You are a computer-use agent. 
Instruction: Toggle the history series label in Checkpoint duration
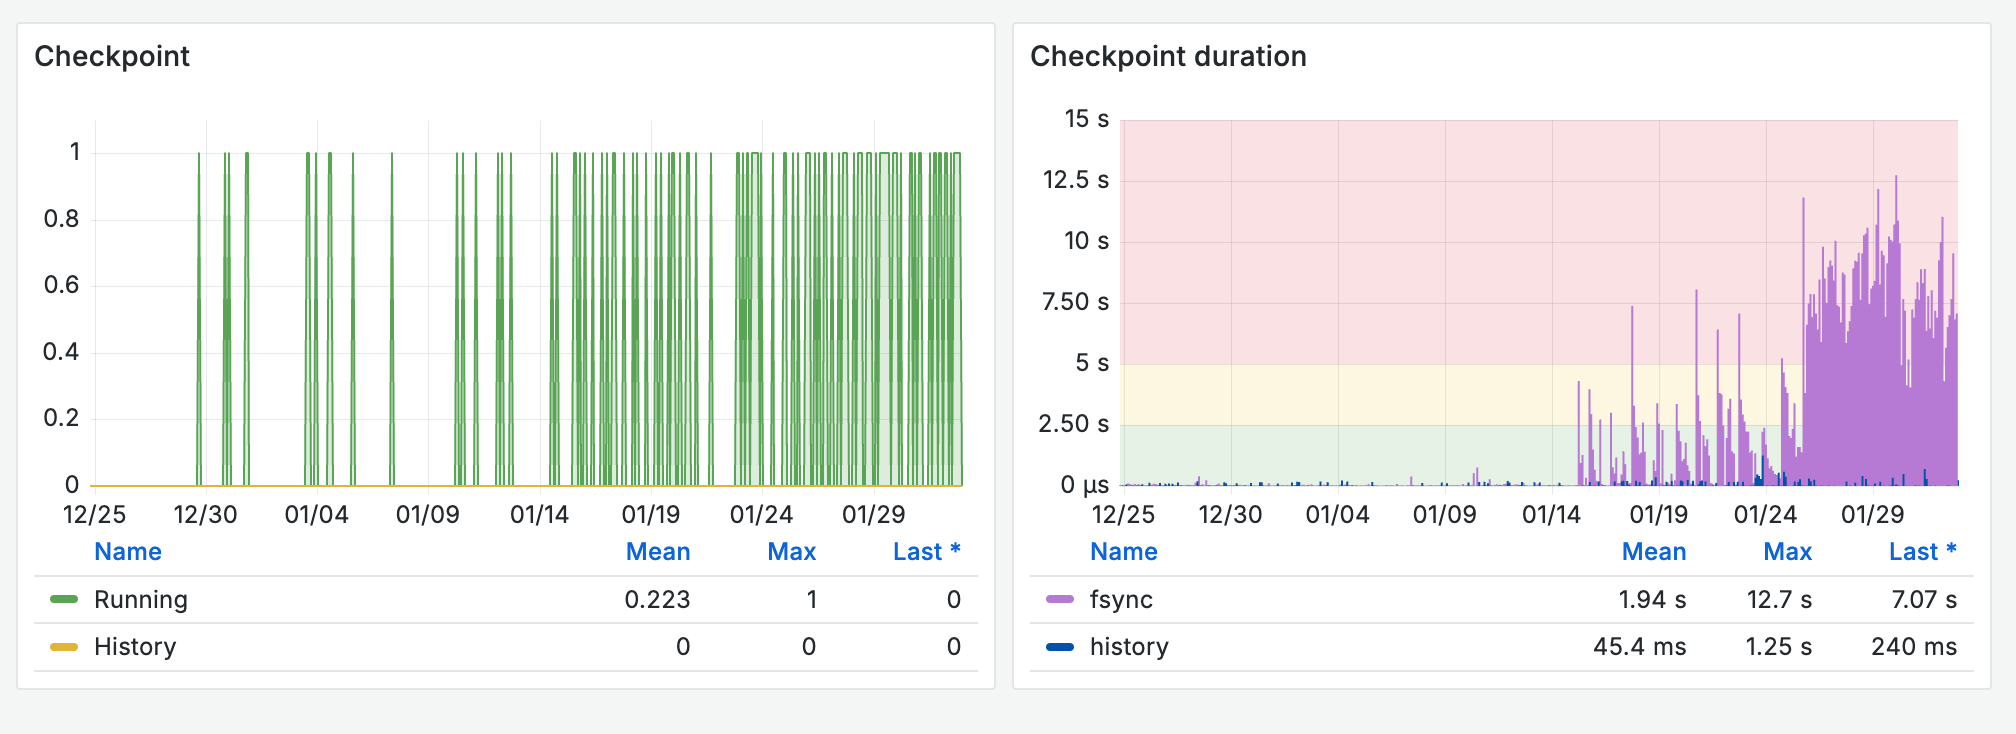pos(1129,647)
